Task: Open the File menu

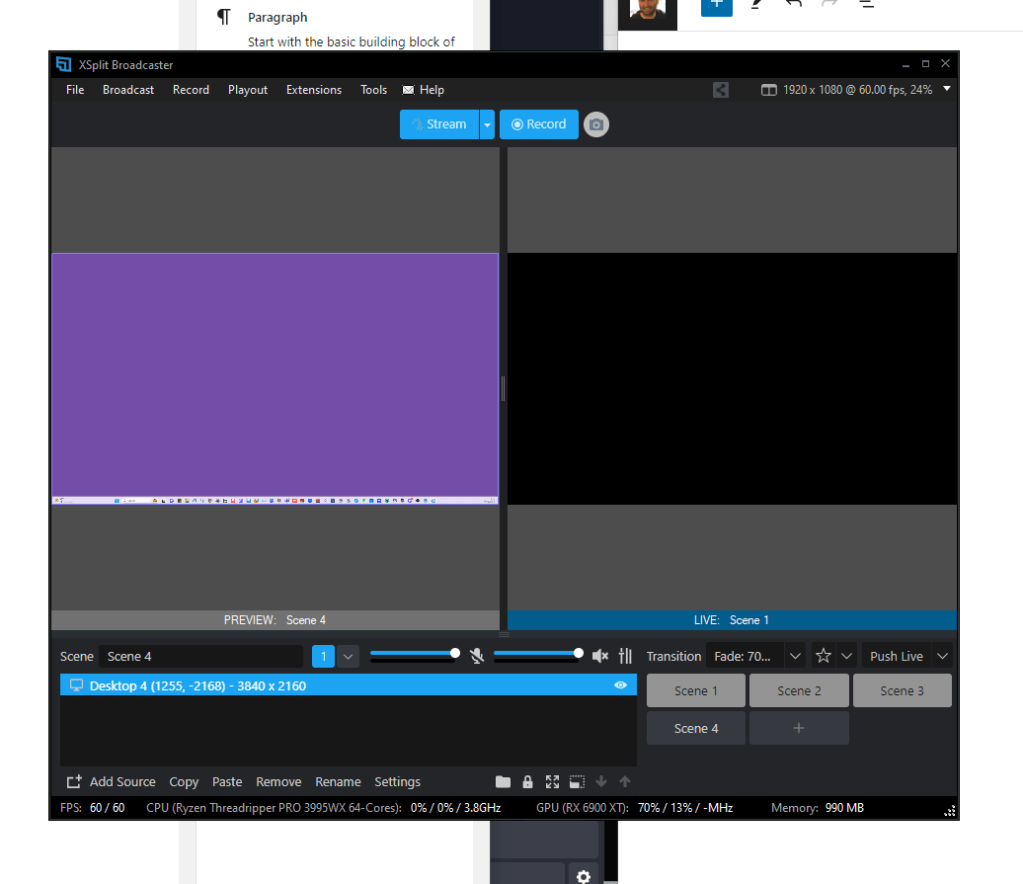Action: [x=75, y=90]
